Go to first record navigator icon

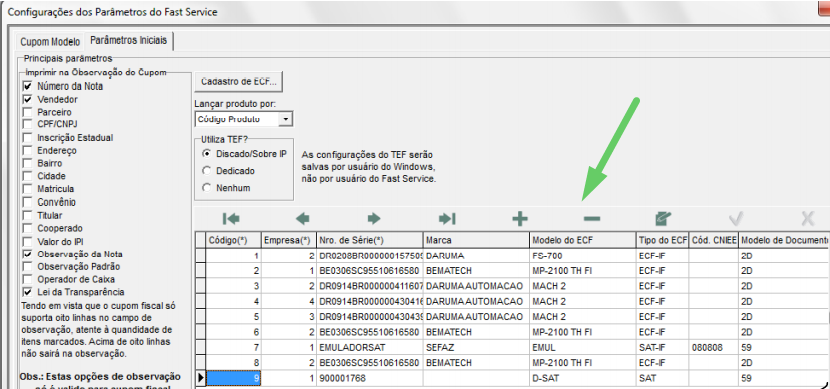coord(231,219)
